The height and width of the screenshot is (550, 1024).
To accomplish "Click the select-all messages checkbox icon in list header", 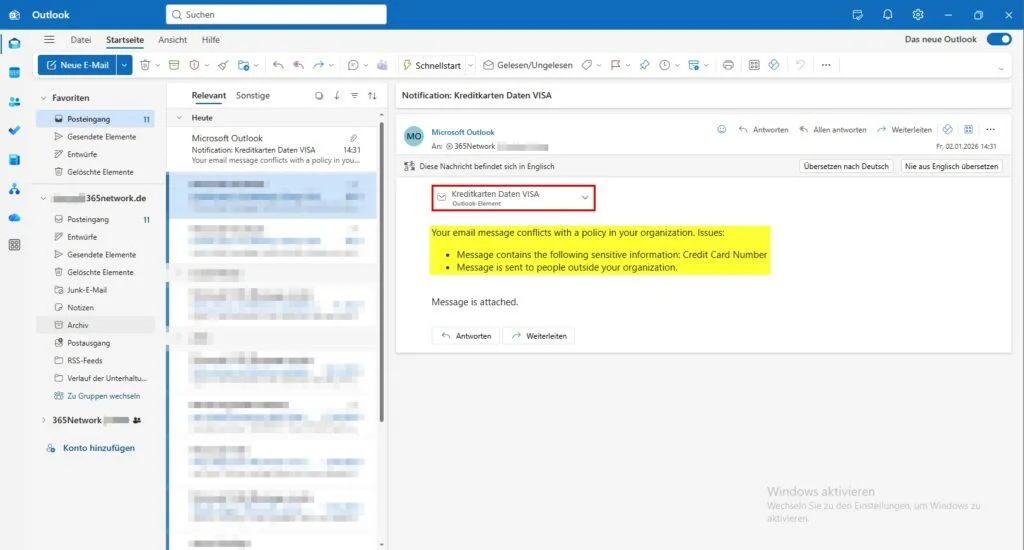I will pos(319,96).
